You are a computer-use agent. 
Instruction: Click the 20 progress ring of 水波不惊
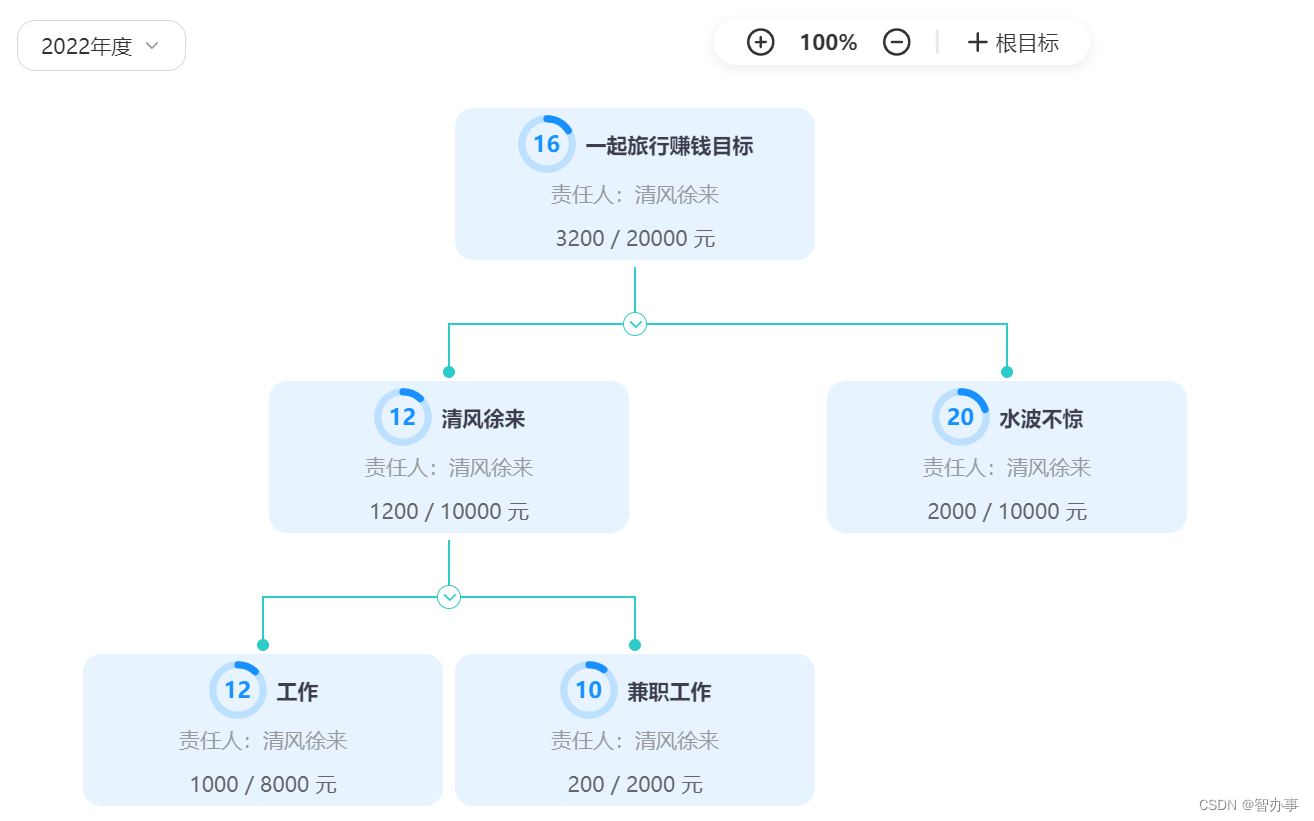[x=960, y=417]
